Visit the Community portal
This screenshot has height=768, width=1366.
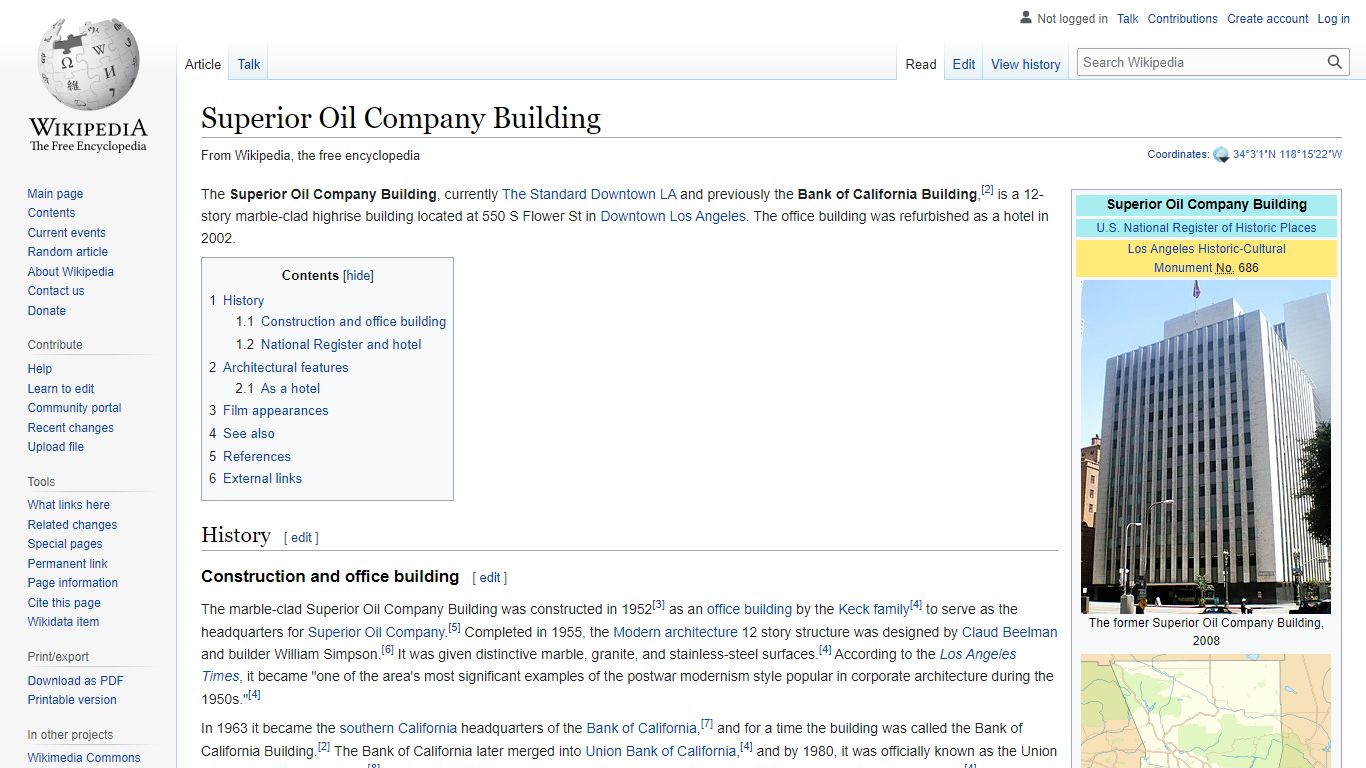point(75,408)
